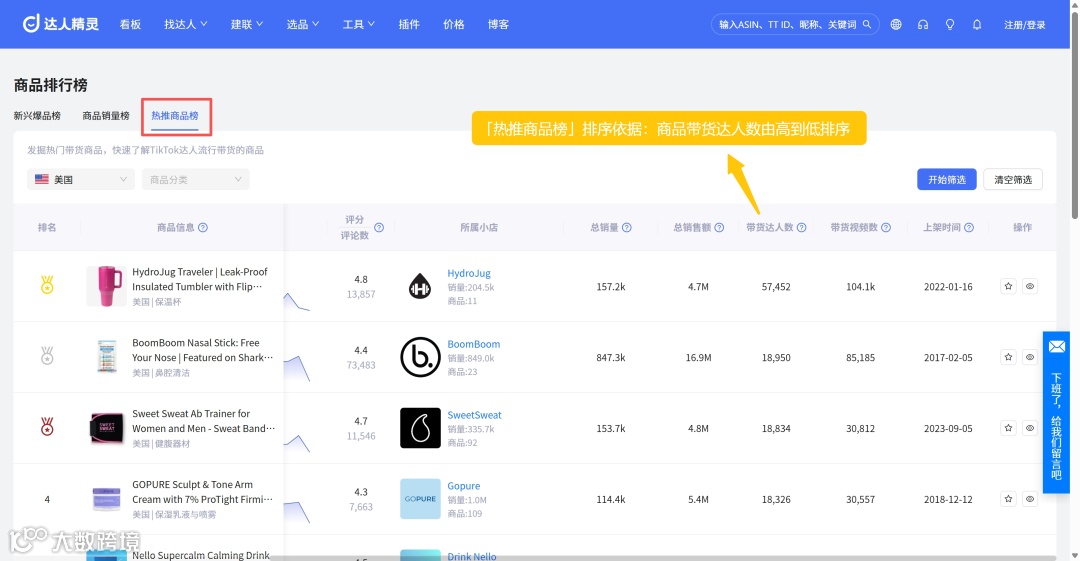
Task: Click eye icon in SweetSweat row
Action: 1030,428
